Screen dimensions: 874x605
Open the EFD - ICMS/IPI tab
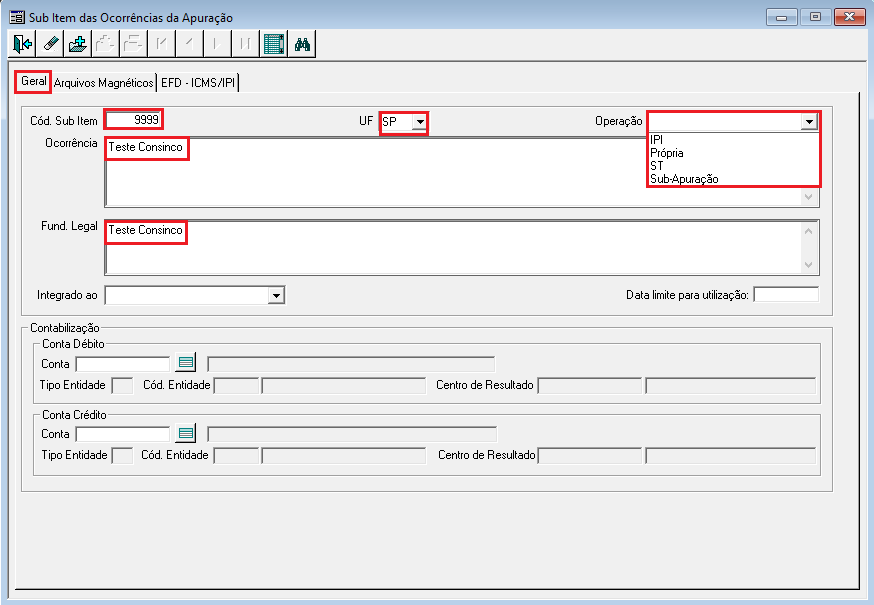(x=198, y=83)
